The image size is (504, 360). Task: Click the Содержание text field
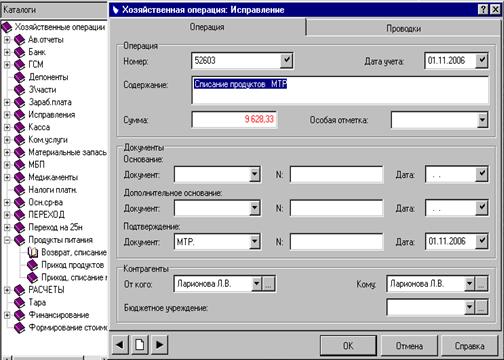click(340, 90)
